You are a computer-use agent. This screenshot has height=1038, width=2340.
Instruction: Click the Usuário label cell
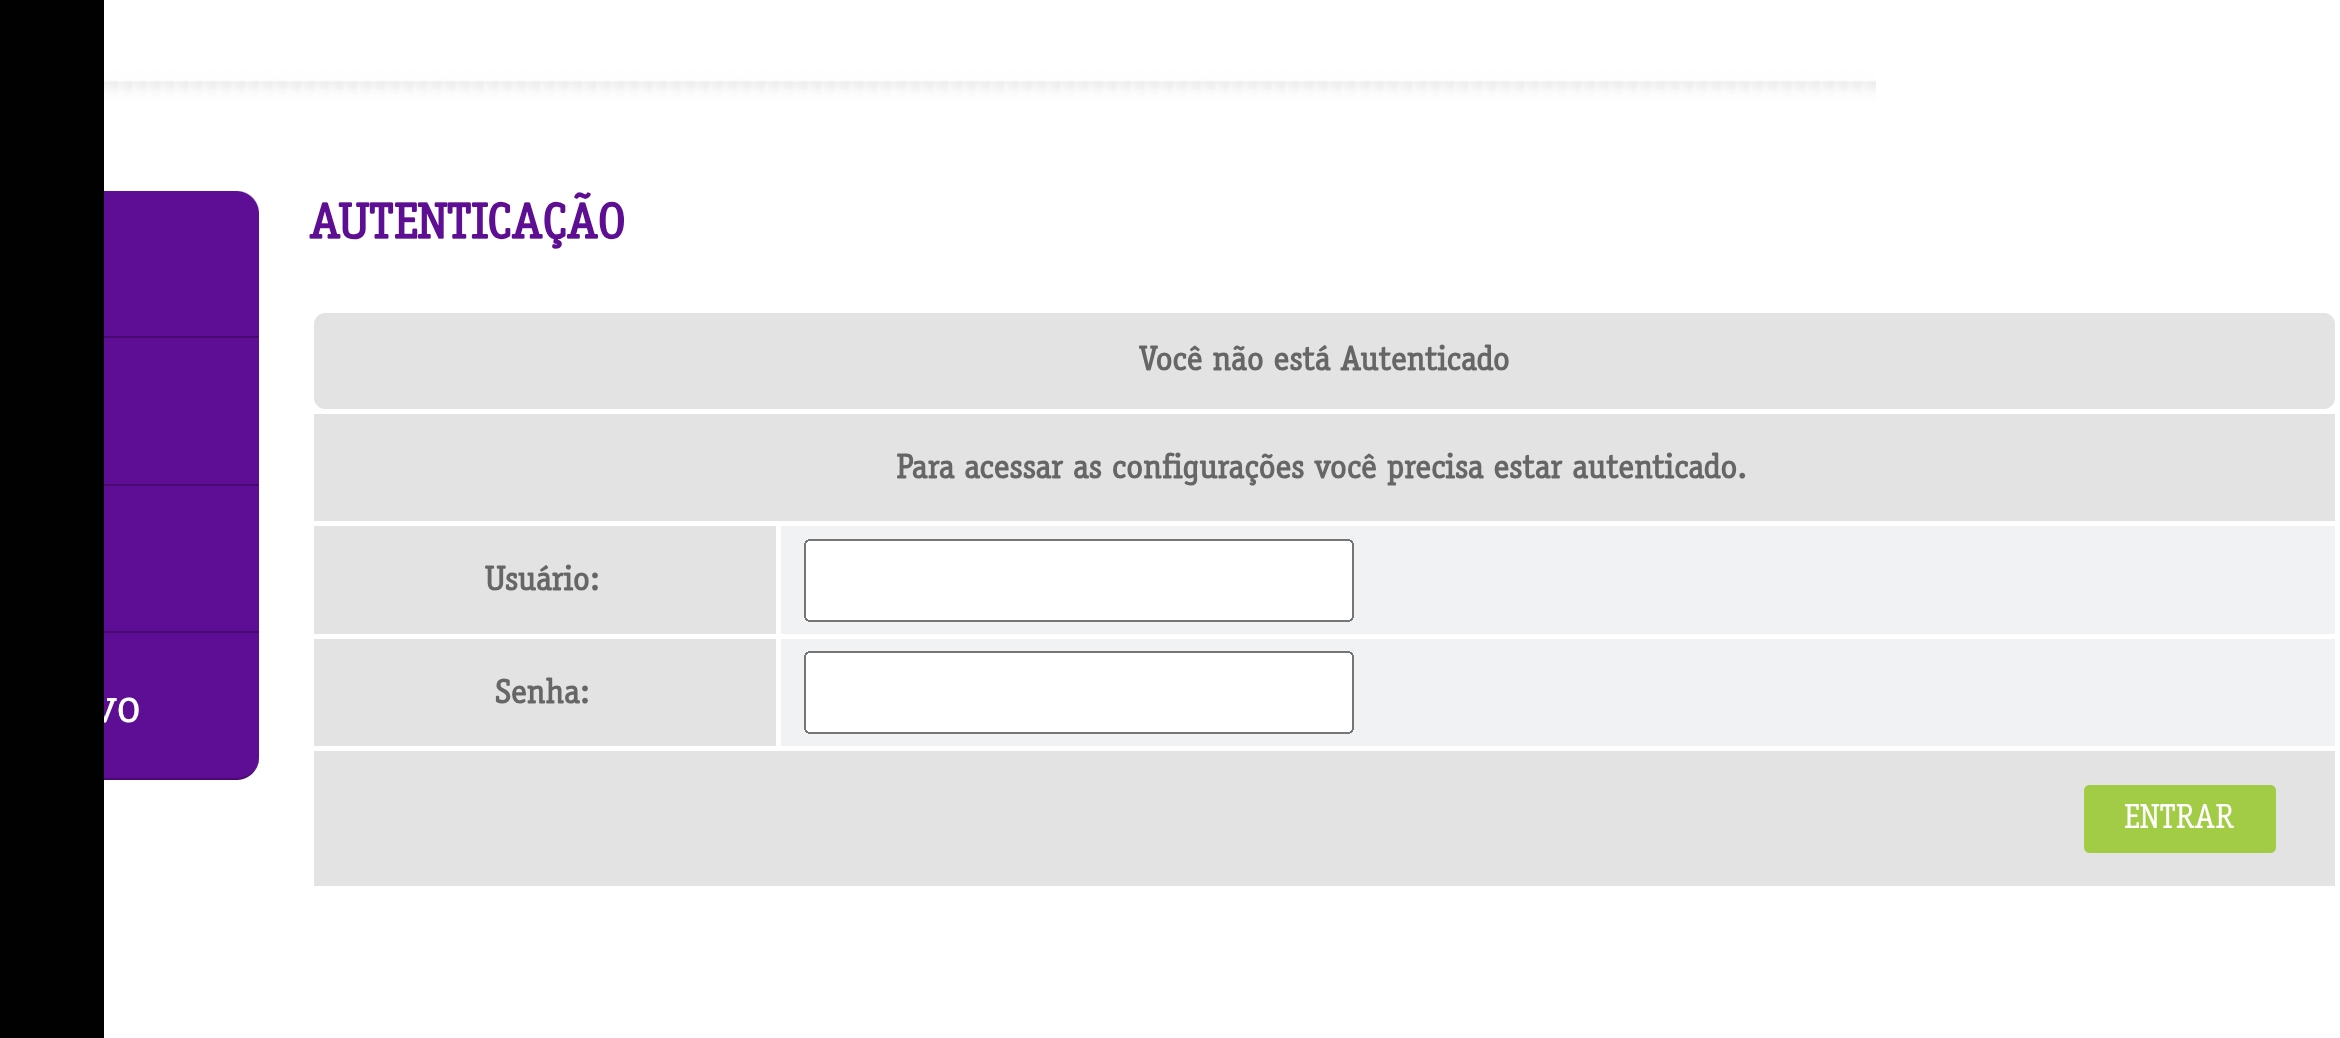544,580
